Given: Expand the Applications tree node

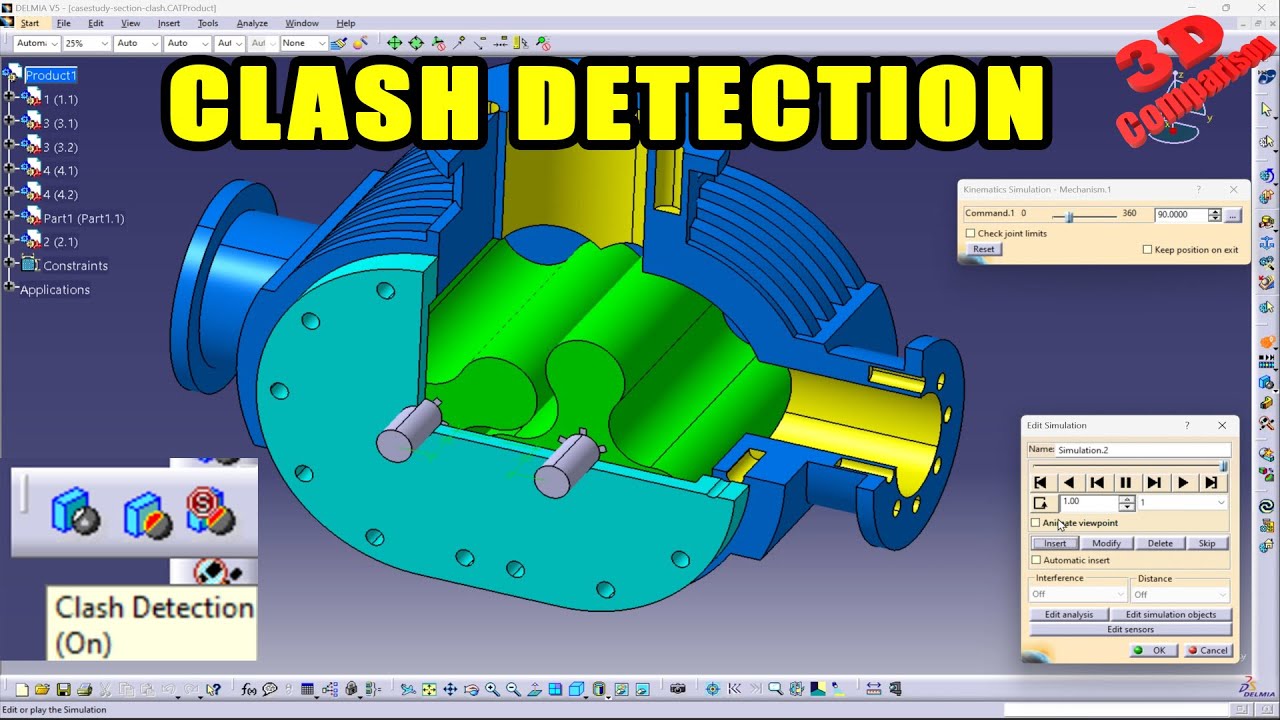Looking at the screenshot, I should click(x=10, y=287).
